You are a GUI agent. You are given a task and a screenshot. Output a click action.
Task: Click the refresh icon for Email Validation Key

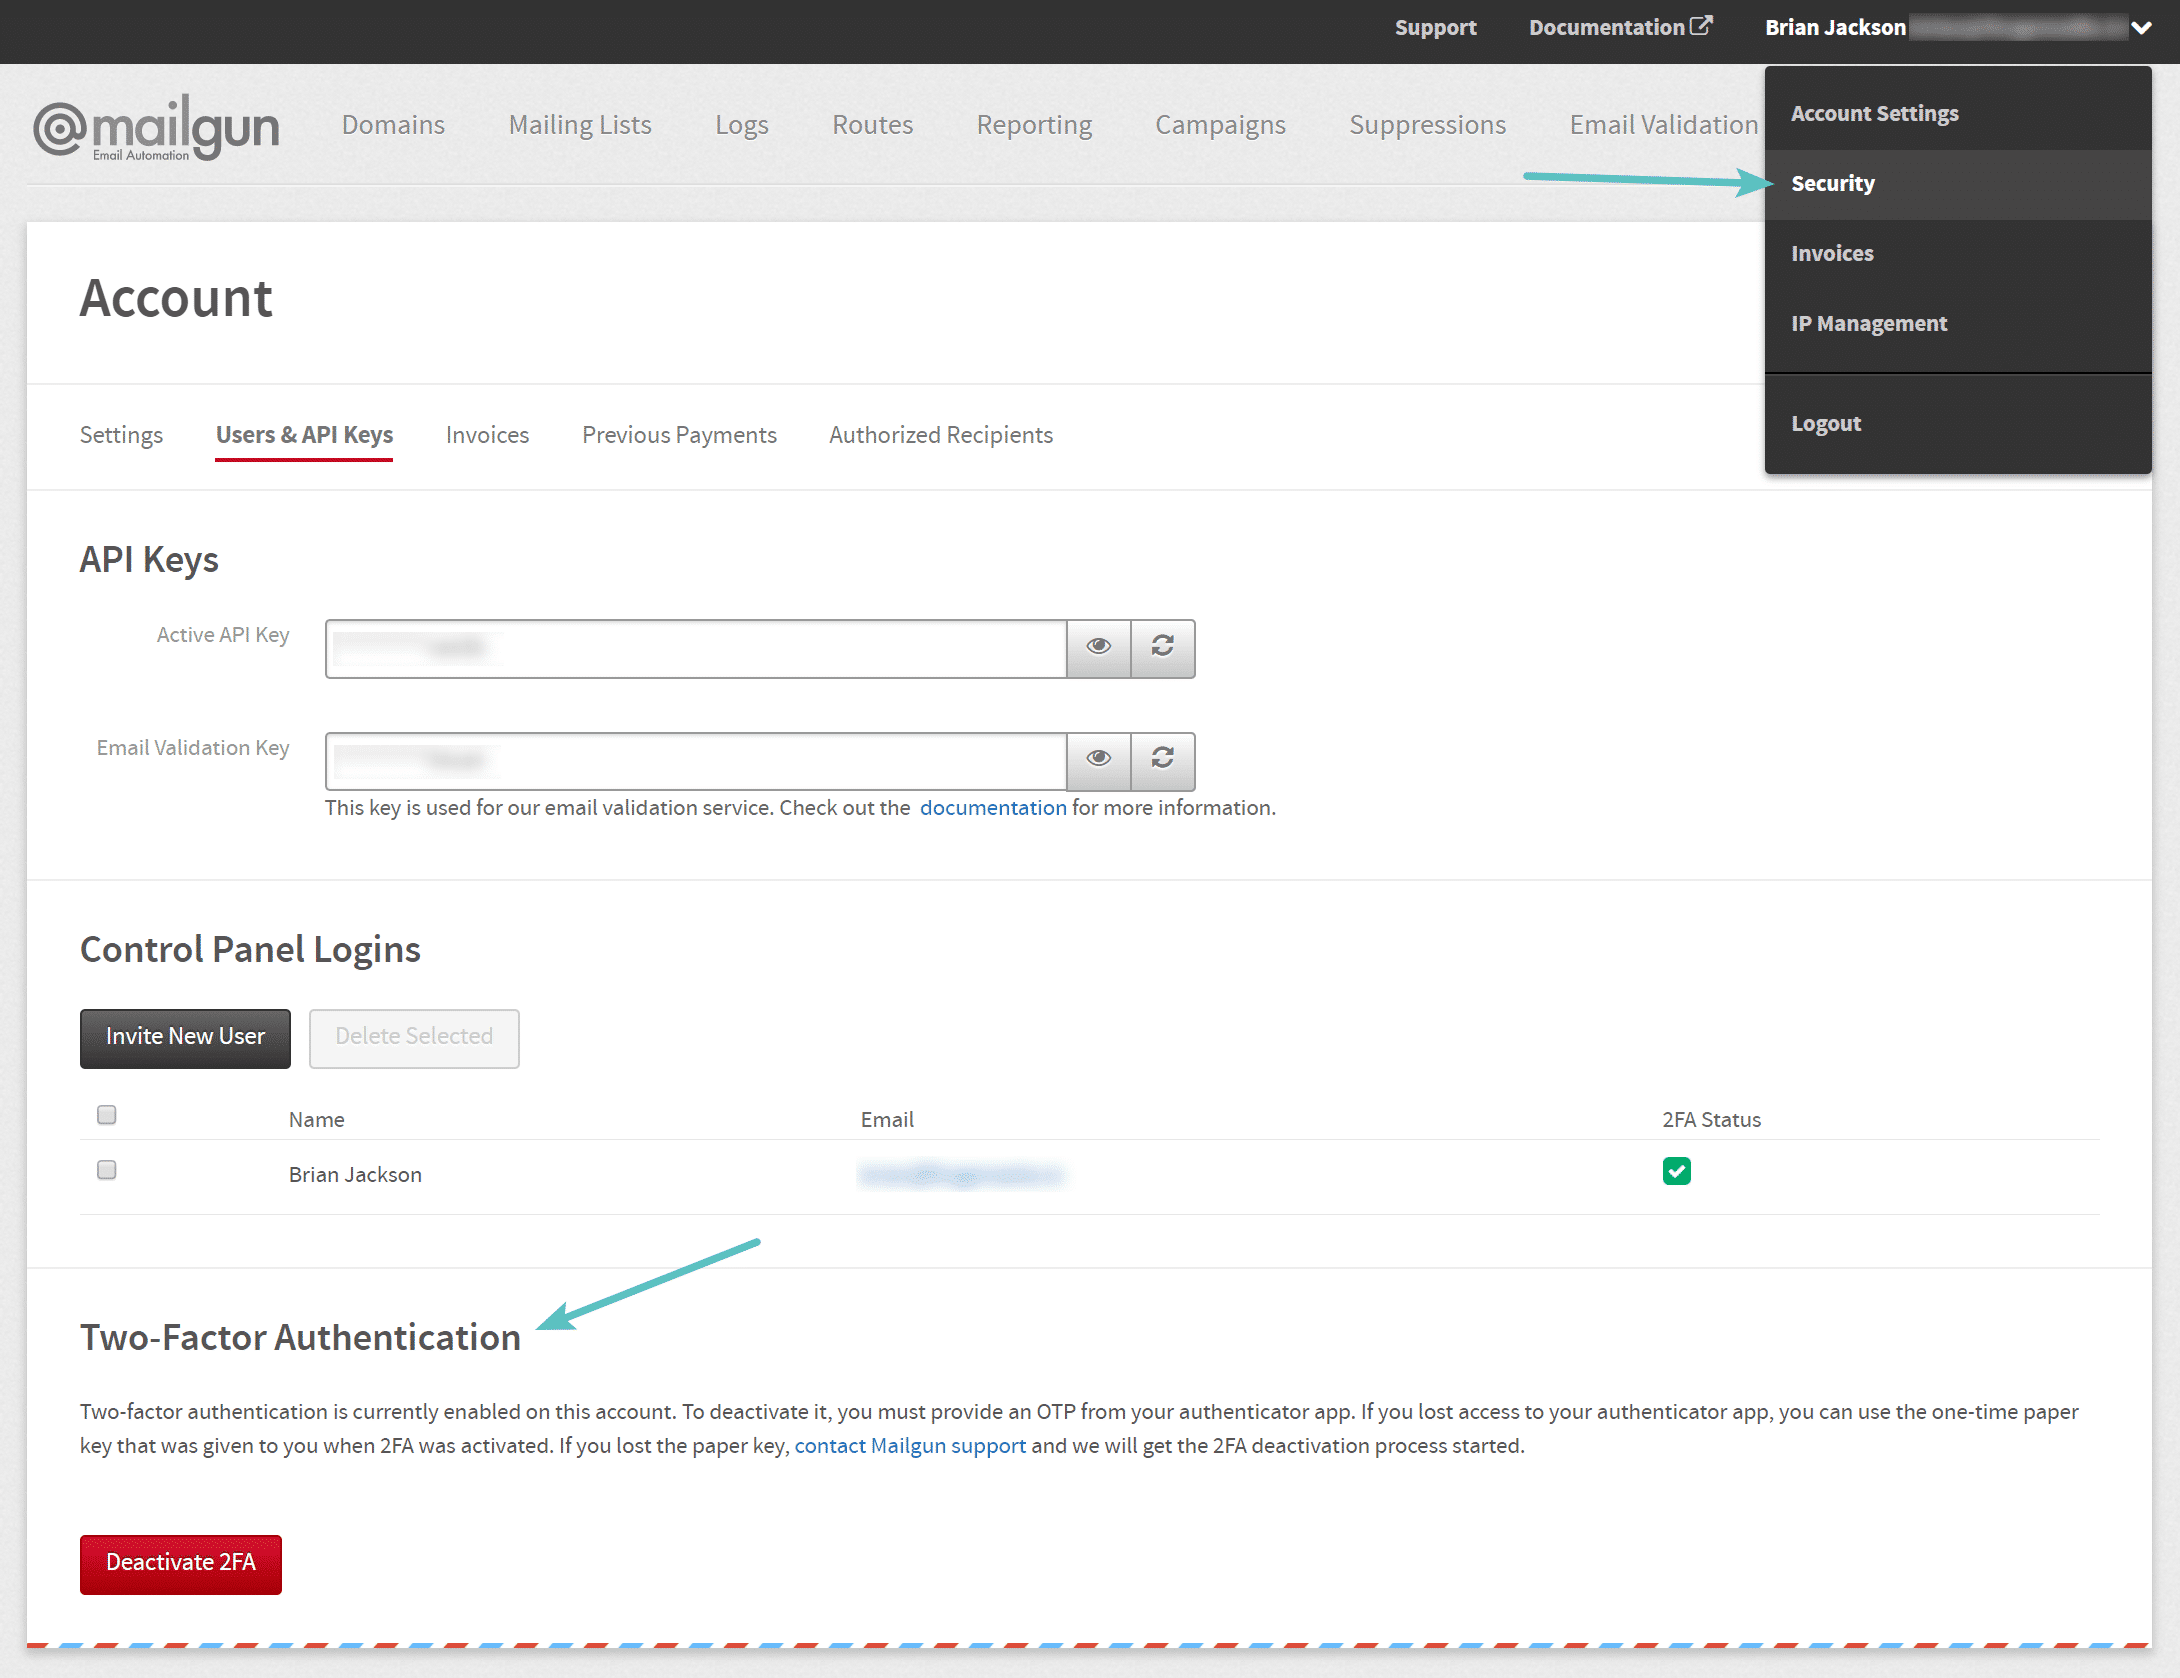(x=1163, y=758)
